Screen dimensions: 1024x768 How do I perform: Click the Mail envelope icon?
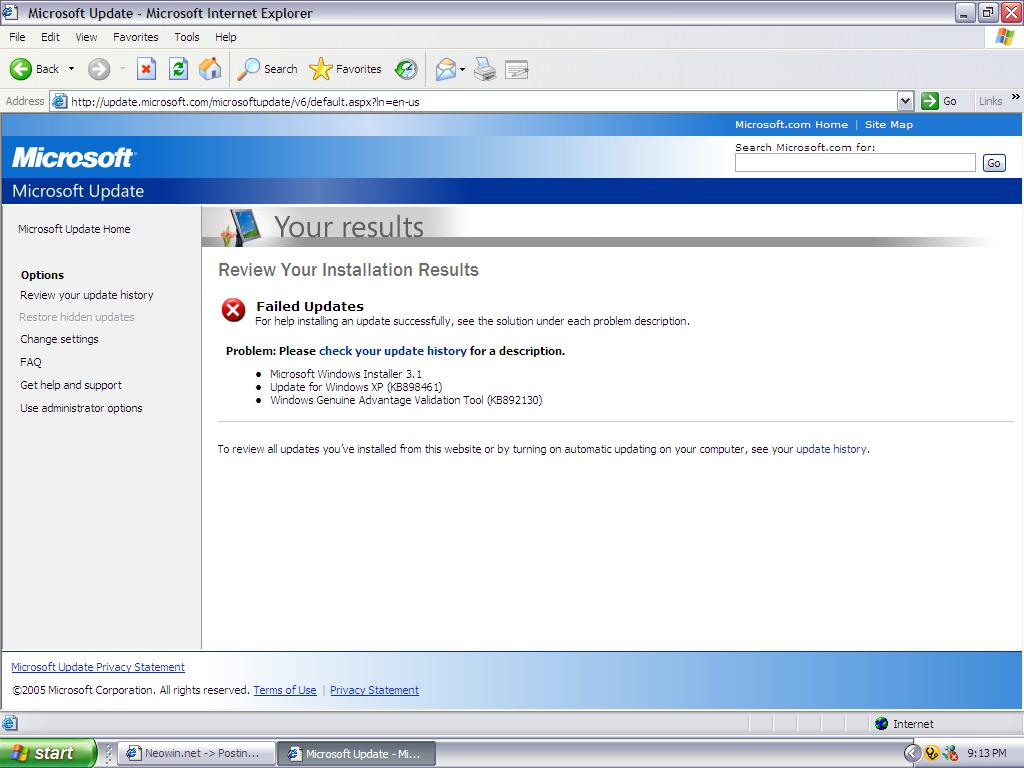tap(445, 69)
